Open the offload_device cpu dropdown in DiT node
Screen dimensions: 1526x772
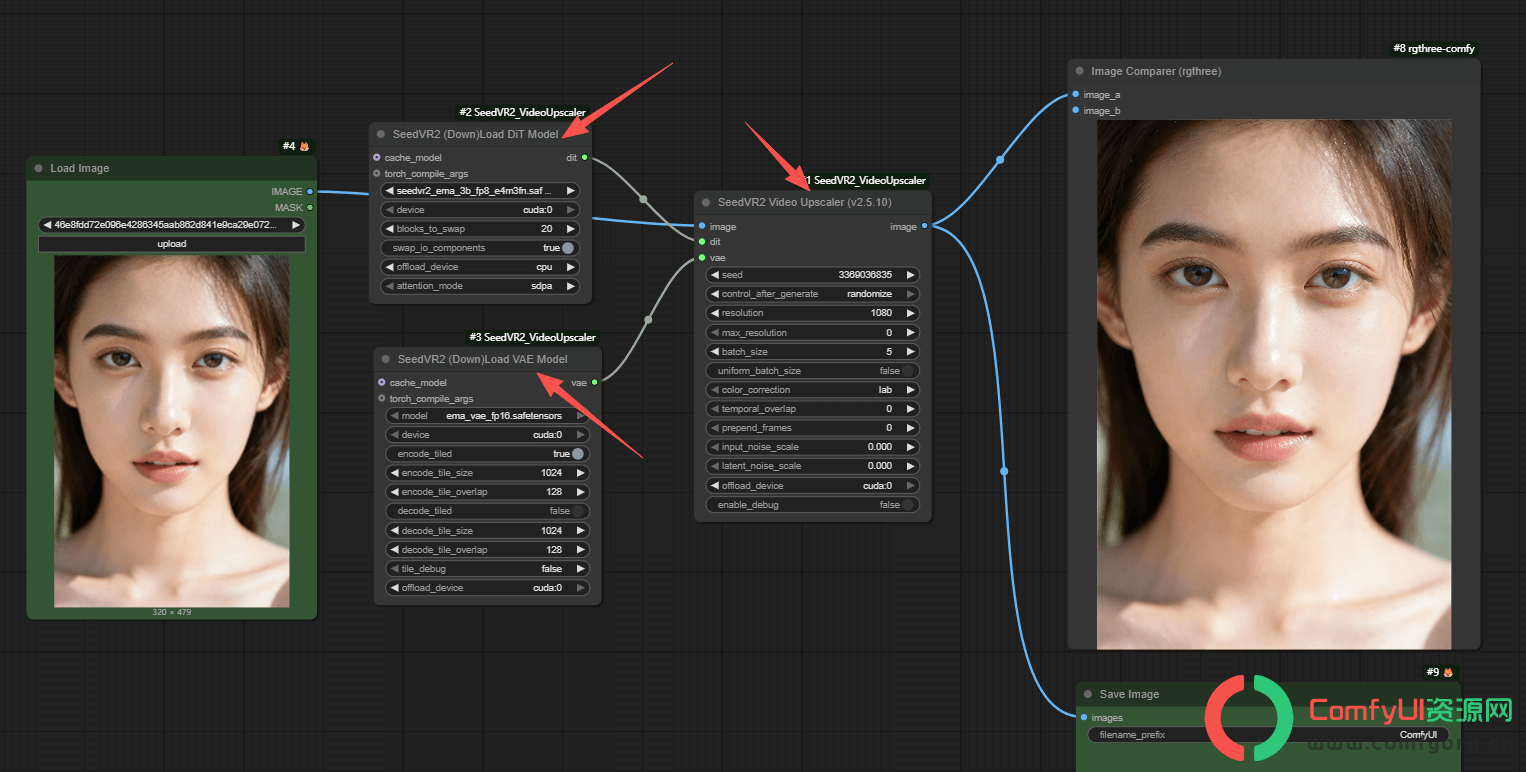480,267
